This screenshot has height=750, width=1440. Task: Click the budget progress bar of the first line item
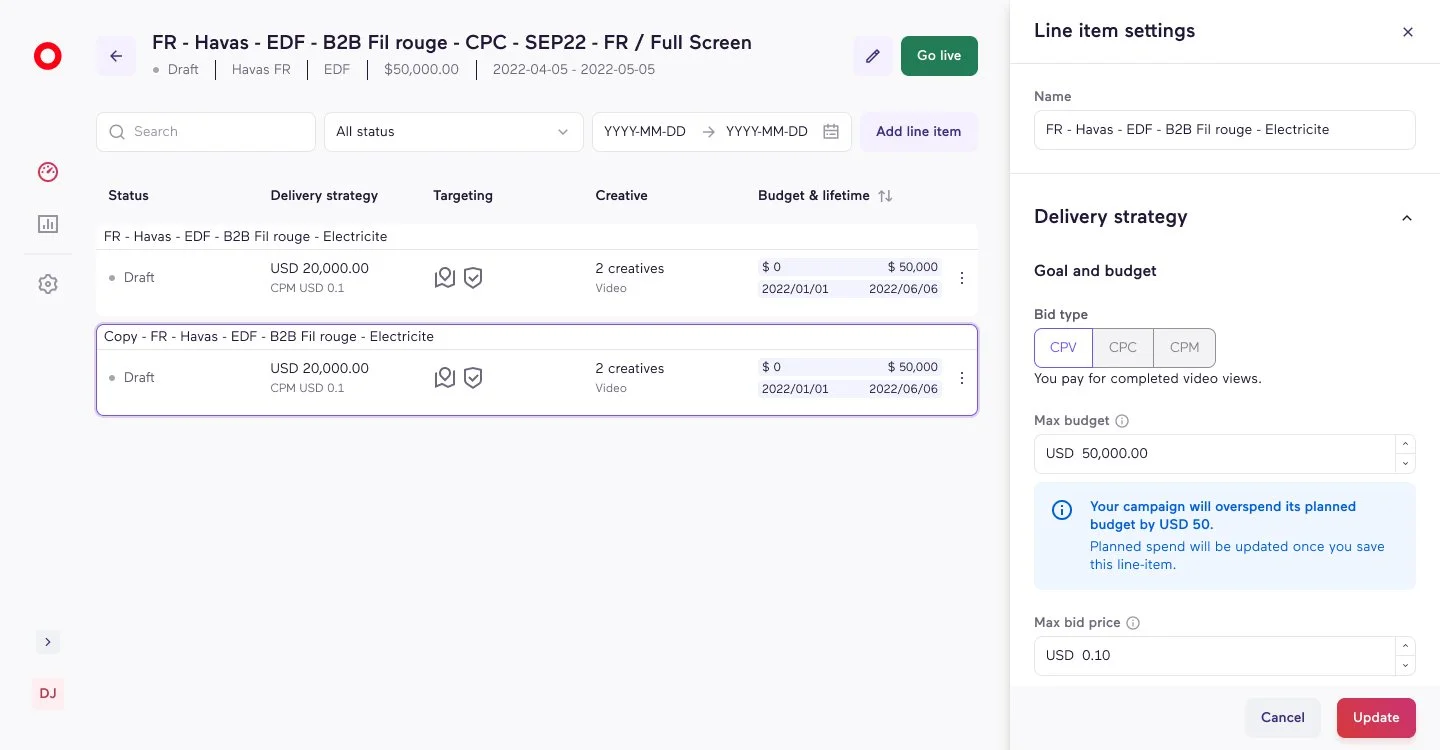pos(850,267)
